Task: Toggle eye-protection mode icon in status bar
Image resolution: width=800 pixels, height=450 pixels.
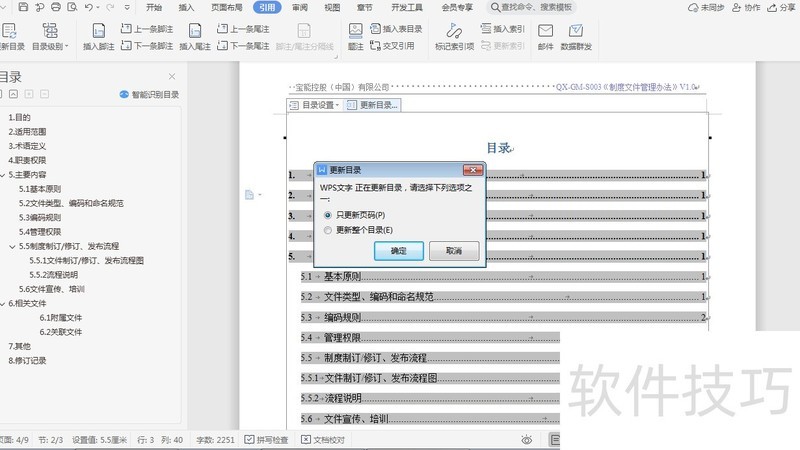Action: coord(527,440)
